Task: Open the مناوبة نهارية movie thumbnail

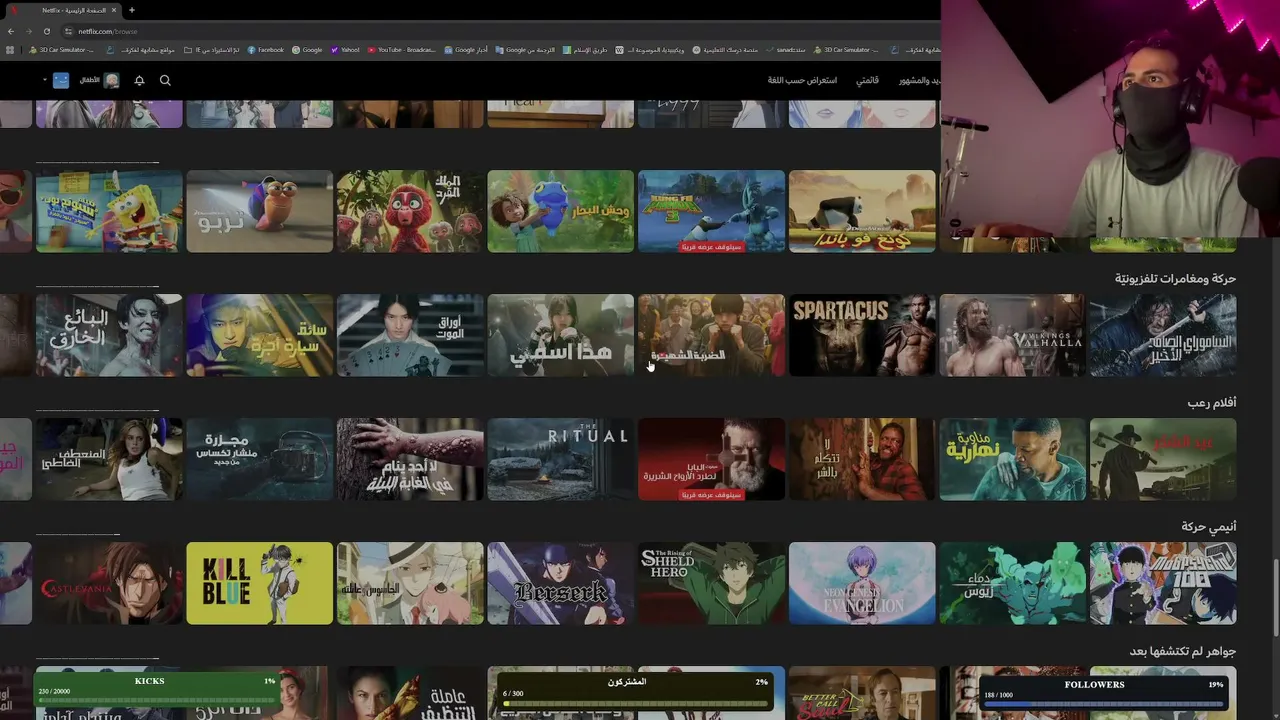Action: [1012, 459]
